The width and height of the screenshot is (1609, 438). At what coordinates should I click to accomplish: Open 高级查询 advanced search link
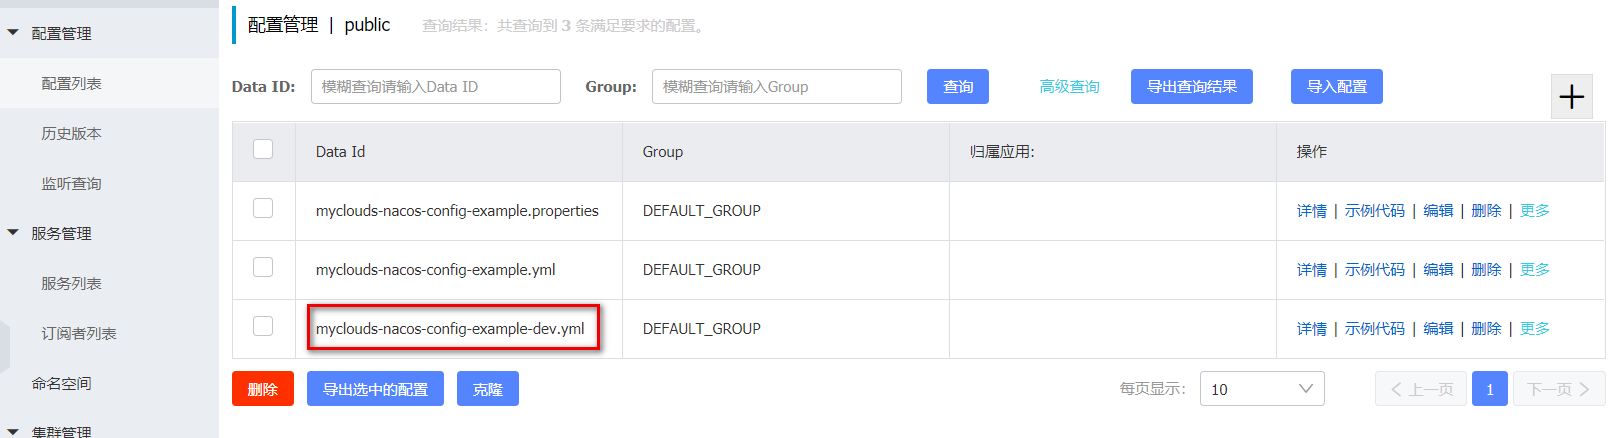(1069, 87)
